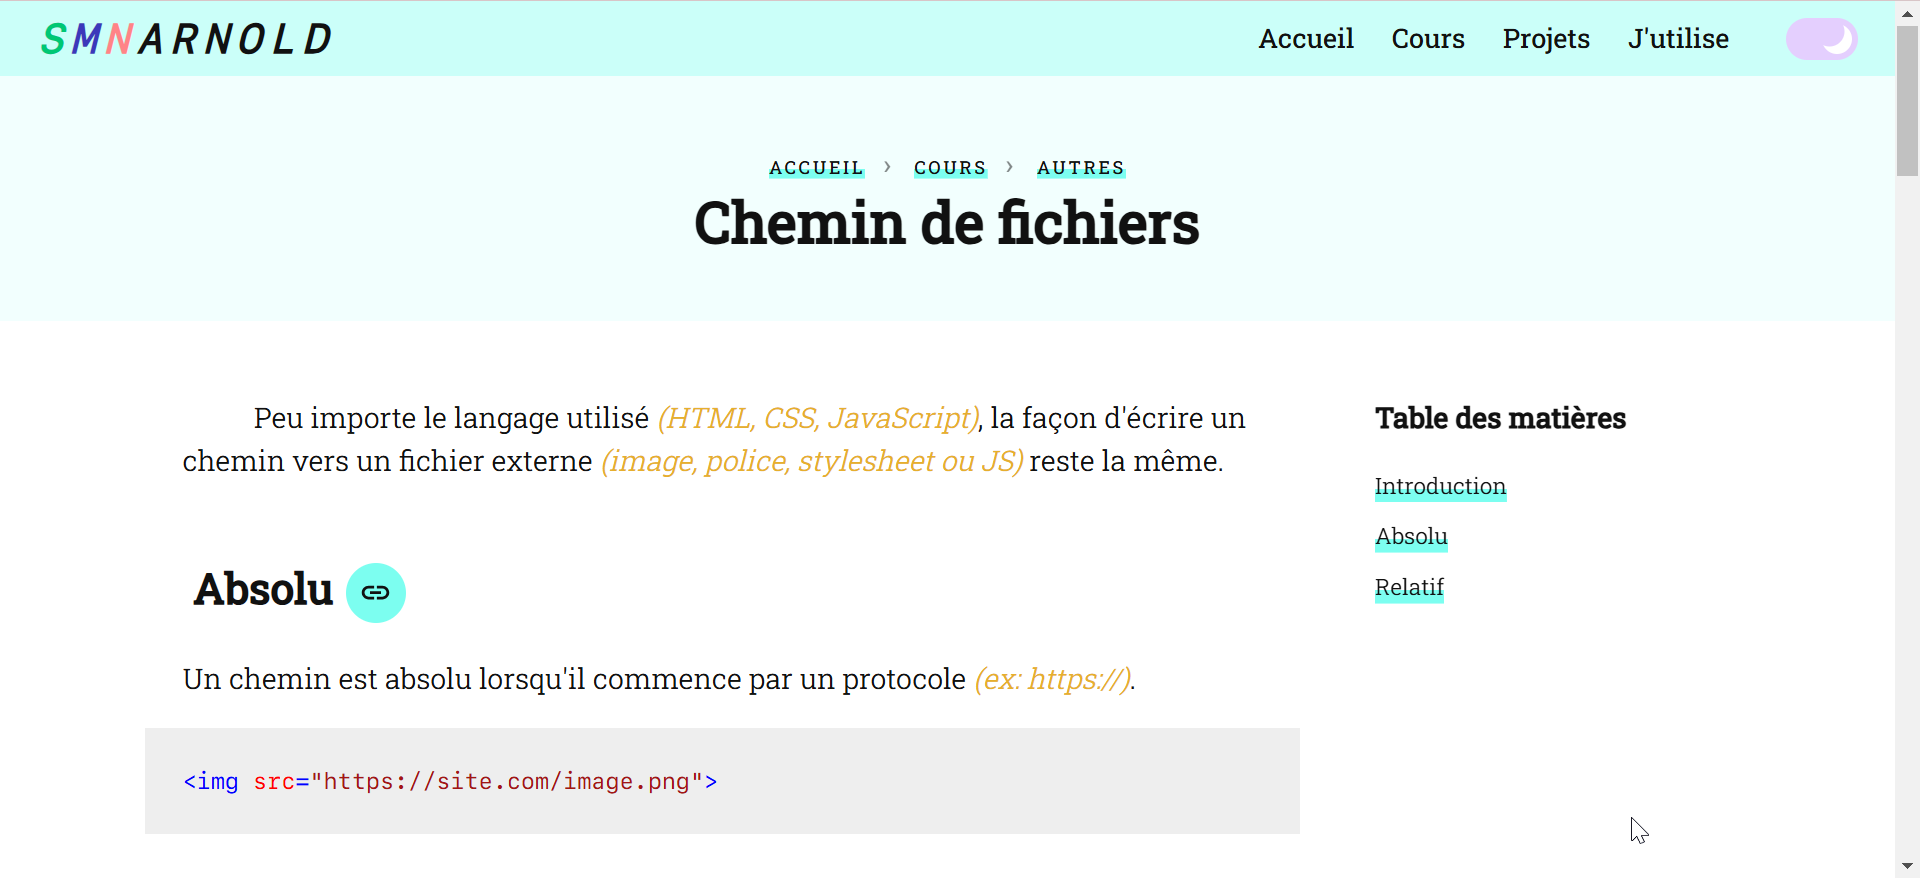
Task: Click the breadcrumb chevron after COURS
Action: click(x=1010, y=167)
